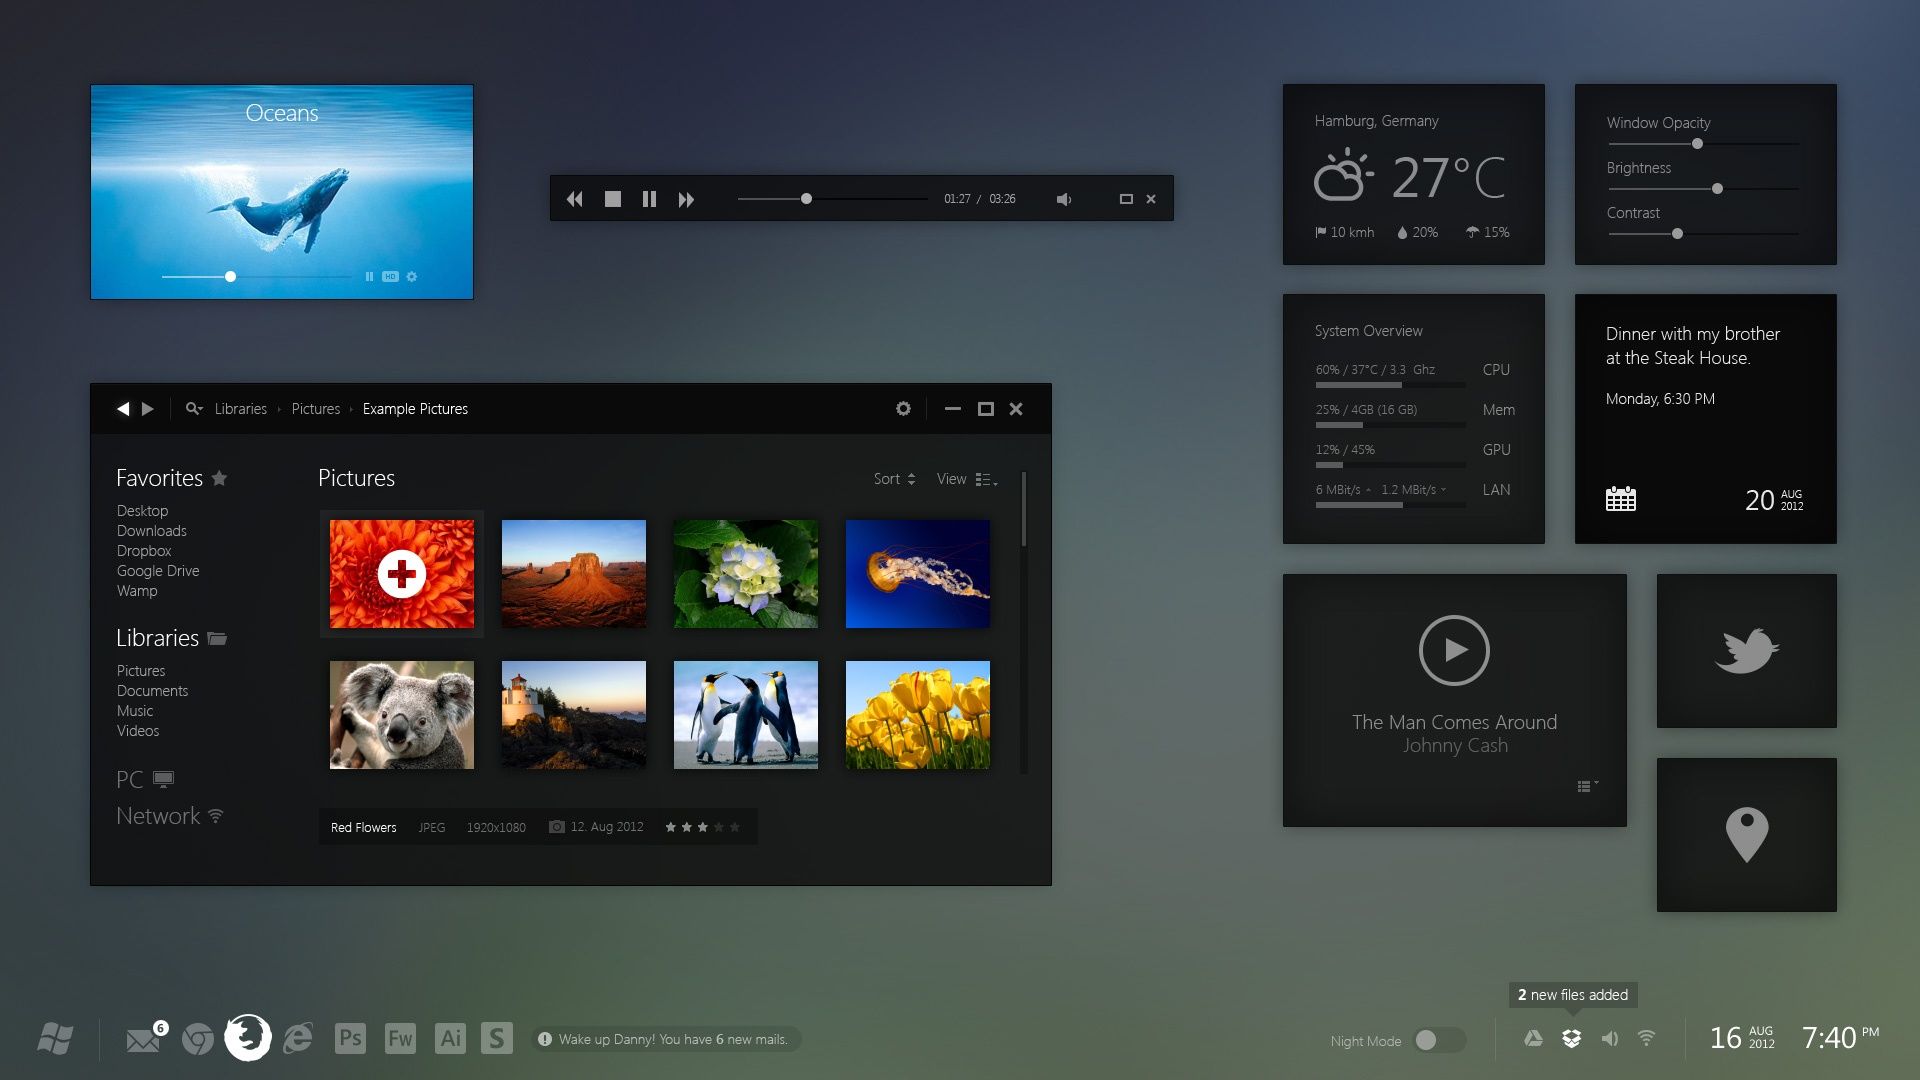Launch Photoshop from the taskbar
This screenshot has width=1920, height=1080.
tap(350, 1038)
